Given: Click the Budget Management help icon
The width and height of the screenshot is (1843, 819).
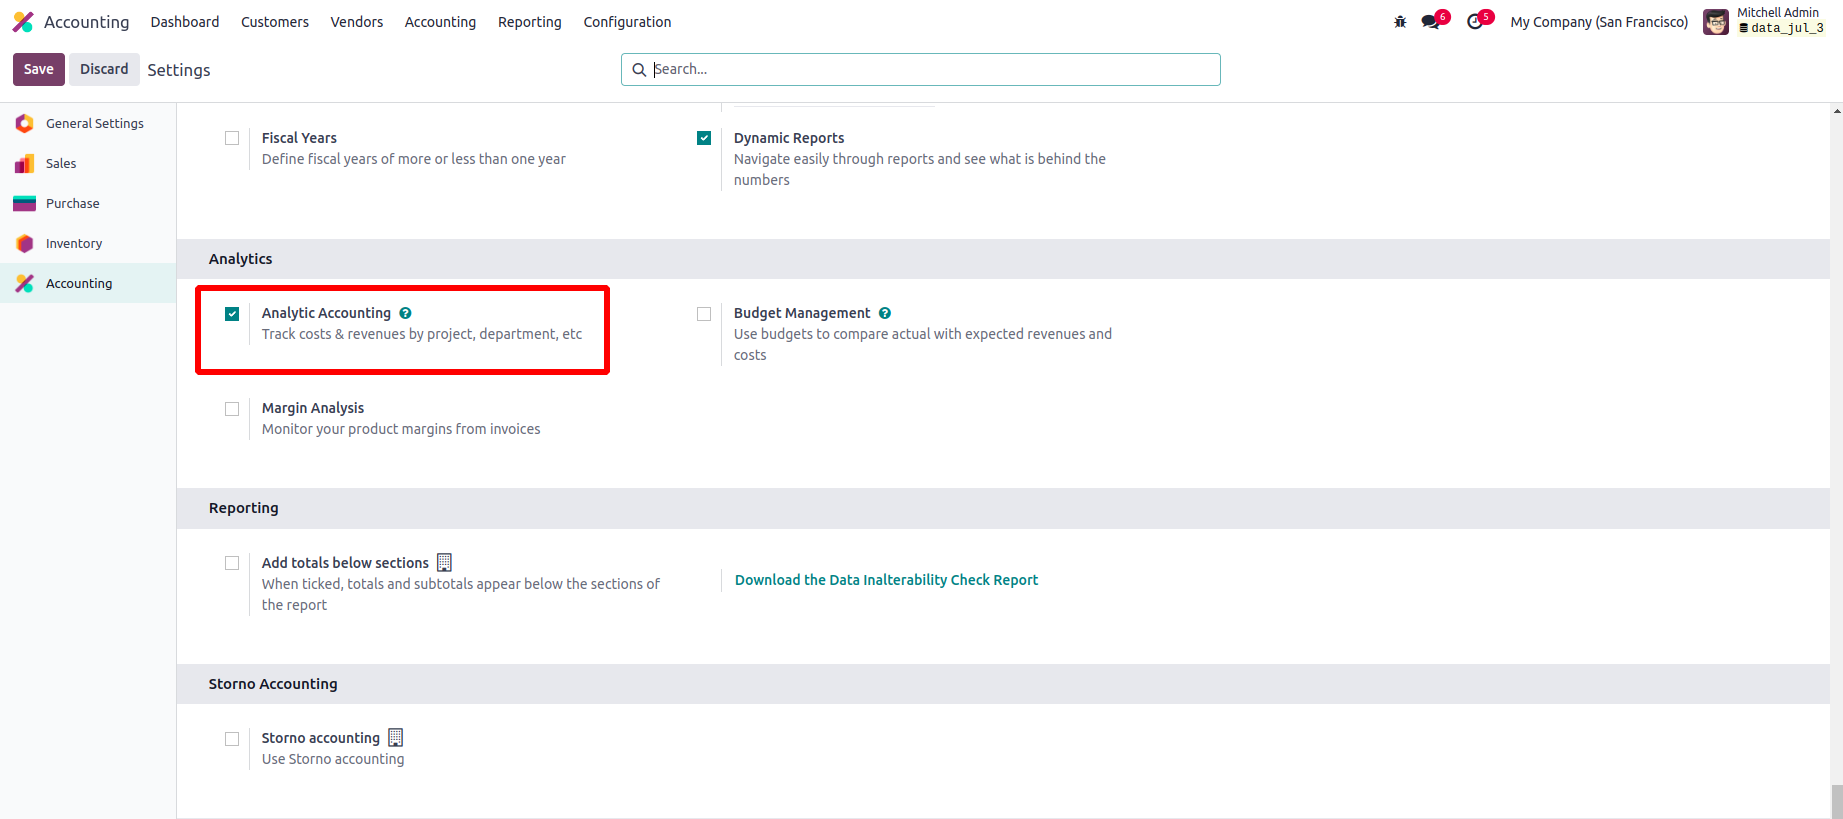Looking at the screenshot, I should pos(885,313).
